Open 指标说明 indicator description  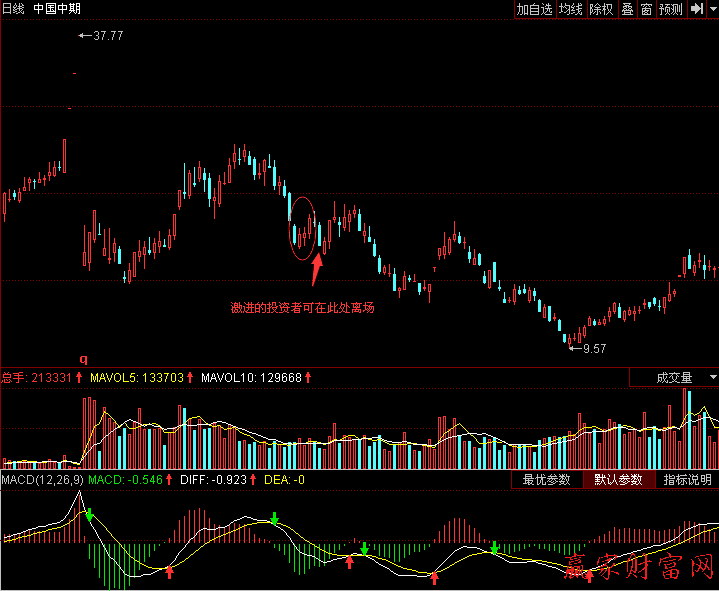click(x=688, y=480)
